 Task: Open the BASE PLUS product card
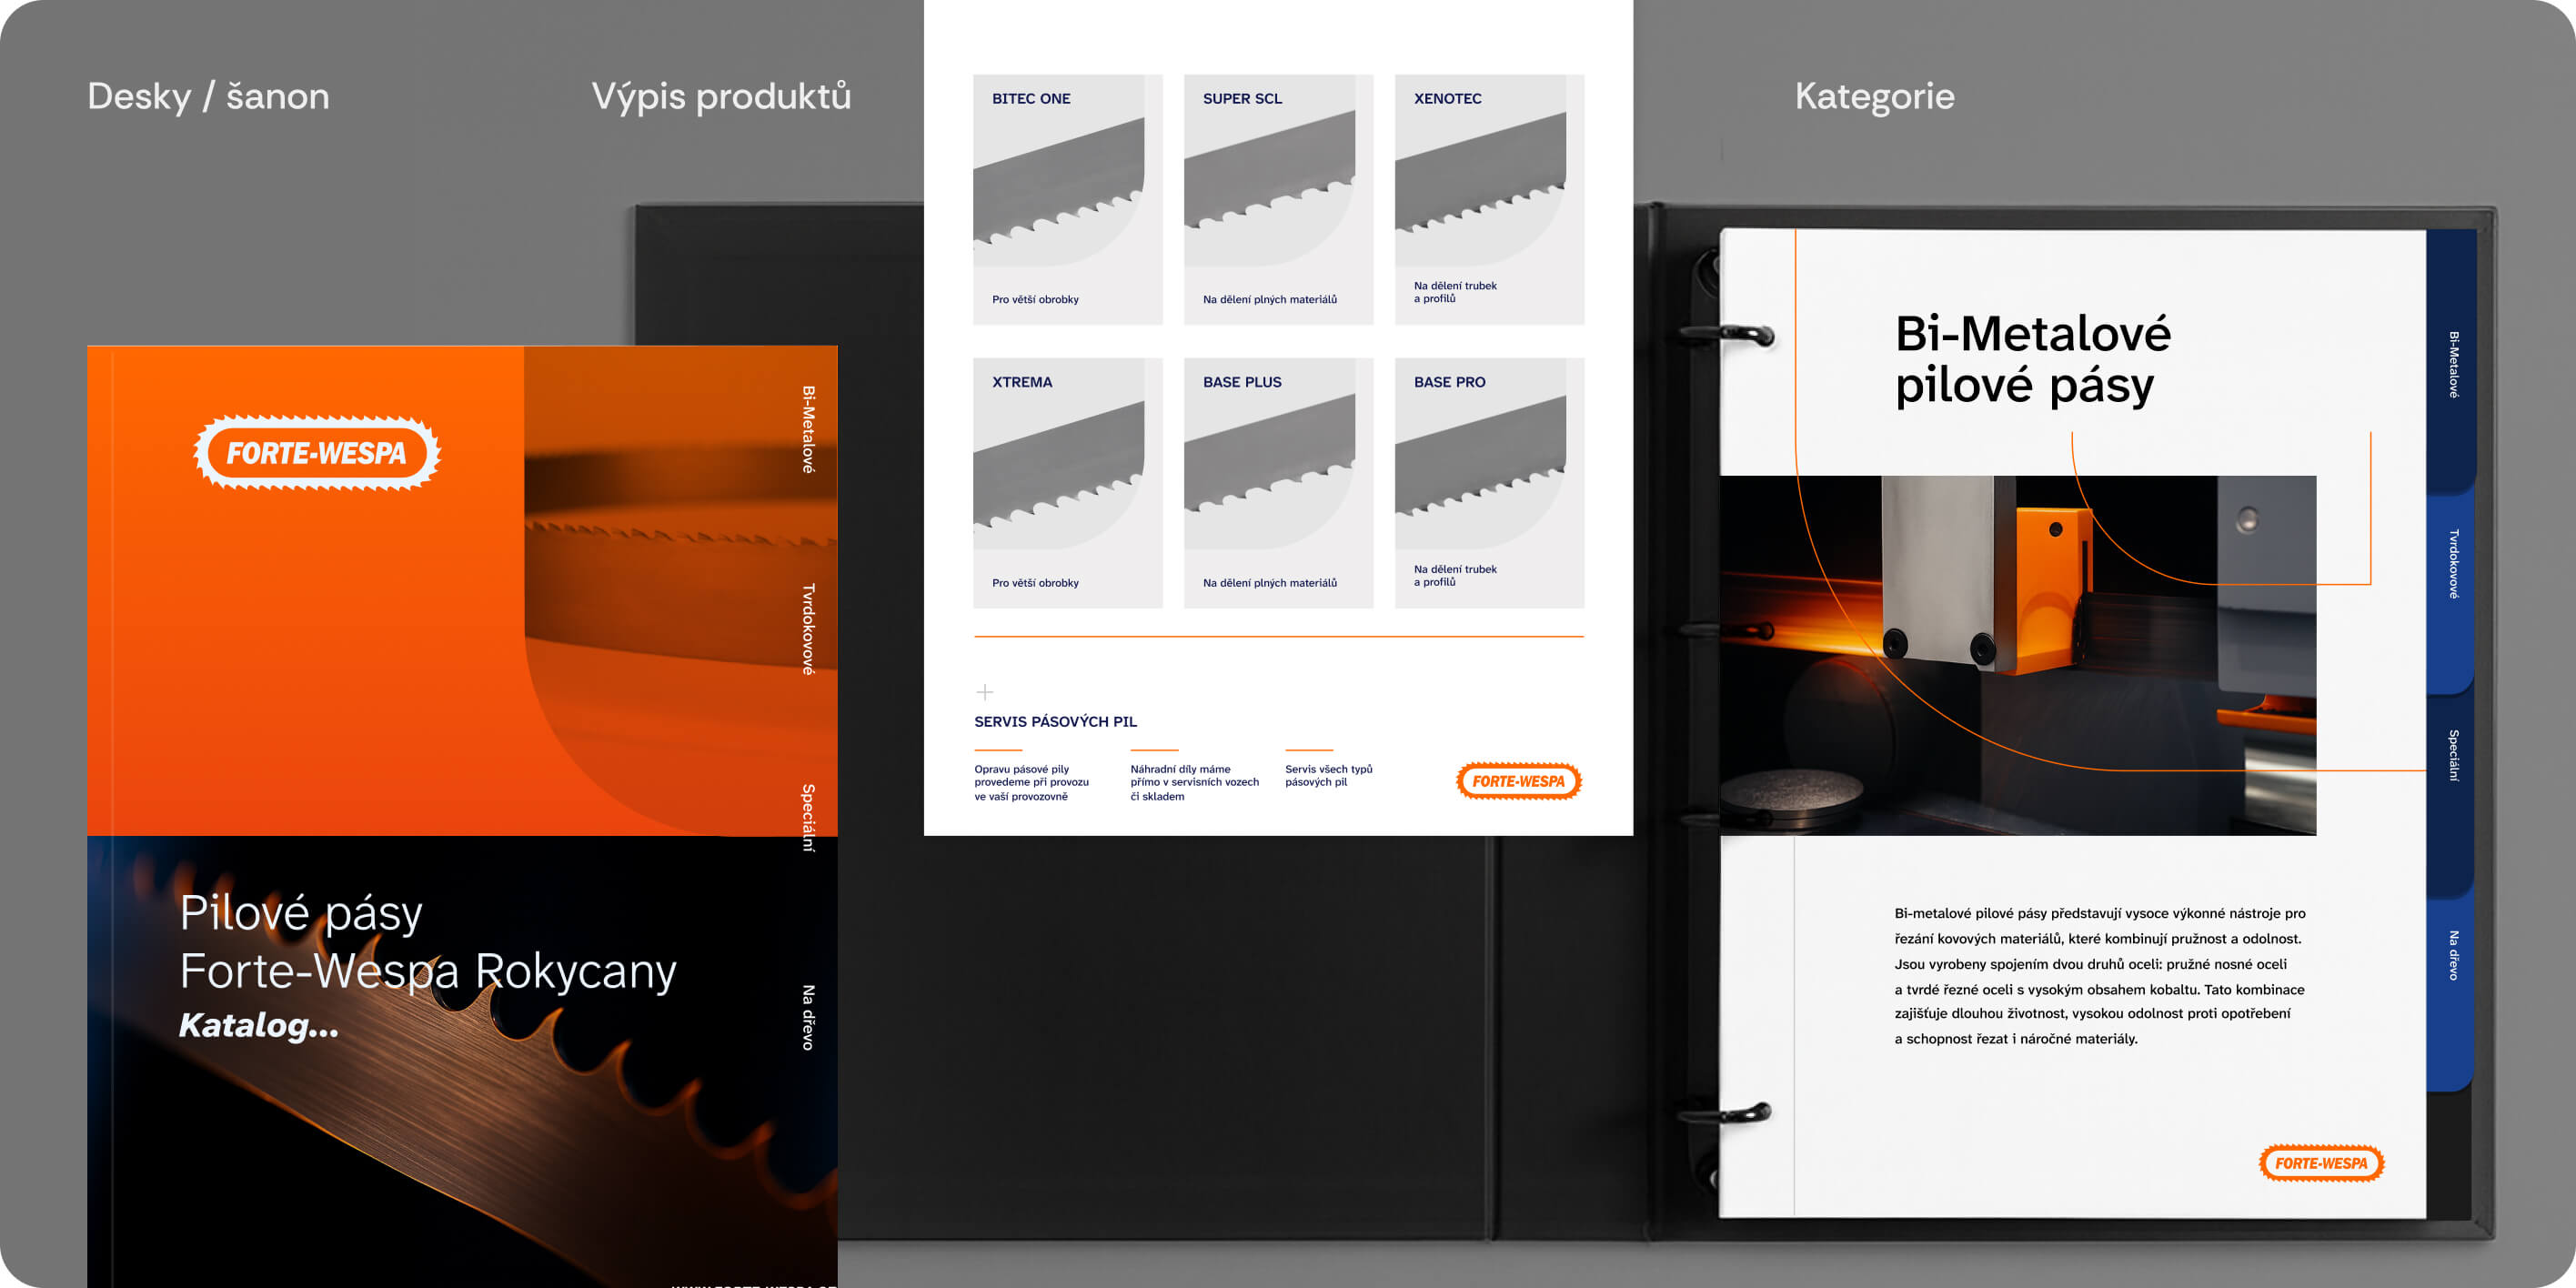point(1278,483)
